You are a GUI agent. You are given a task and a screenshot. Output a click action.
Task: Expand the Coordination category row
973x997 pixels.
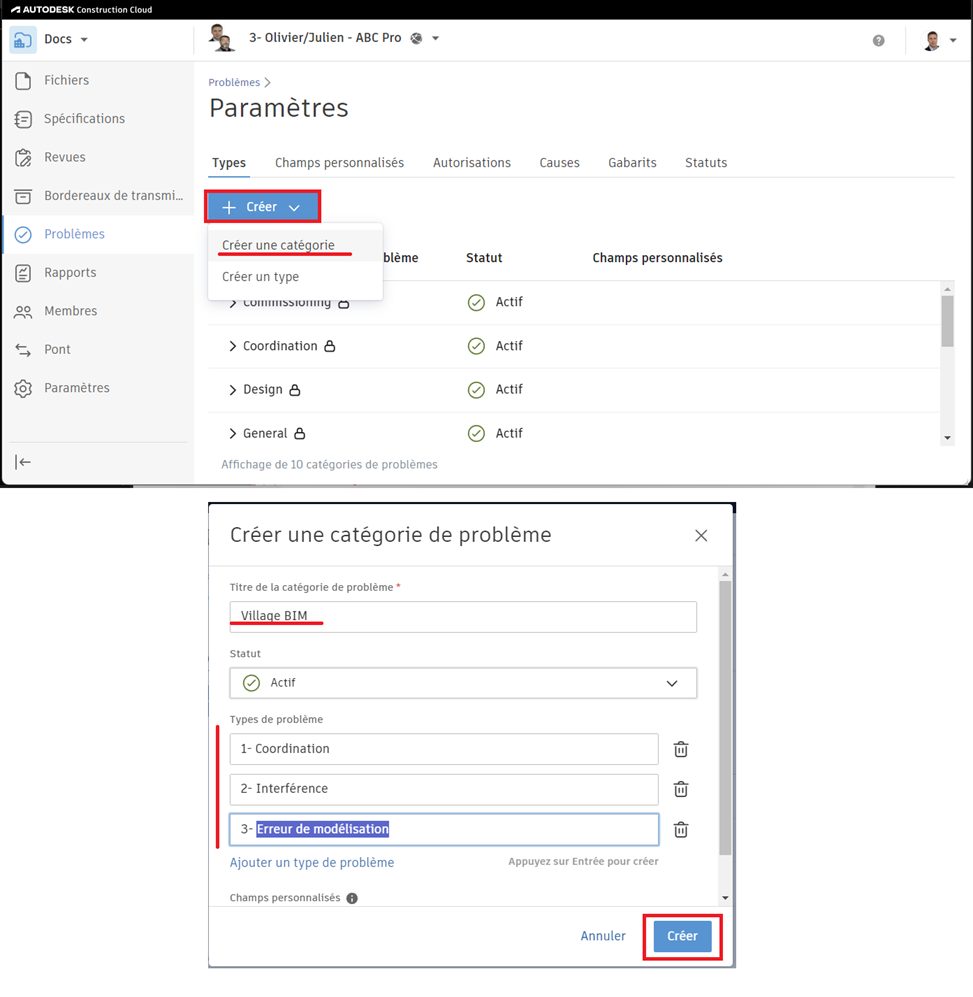click(x=233, y=346)
